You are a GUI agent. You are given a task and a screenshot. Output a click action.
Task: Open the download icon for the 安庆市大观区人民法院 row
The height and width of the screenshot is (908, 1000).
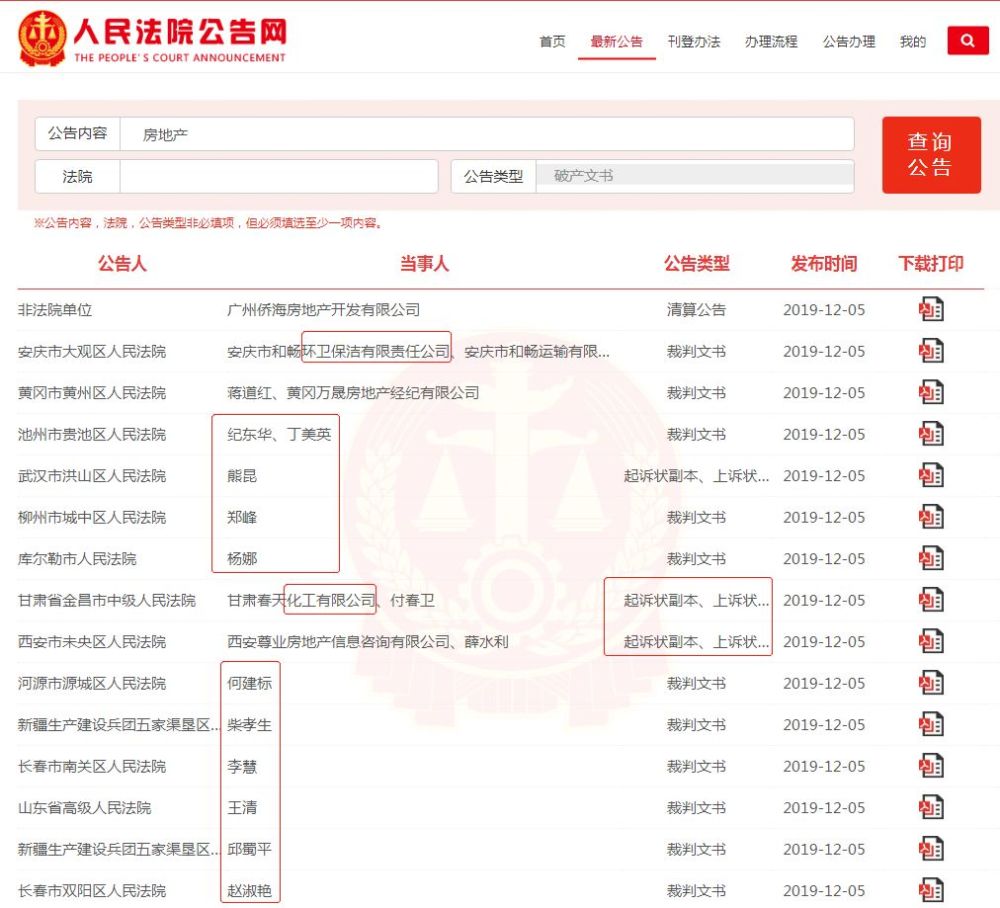(x=931, y=351)
